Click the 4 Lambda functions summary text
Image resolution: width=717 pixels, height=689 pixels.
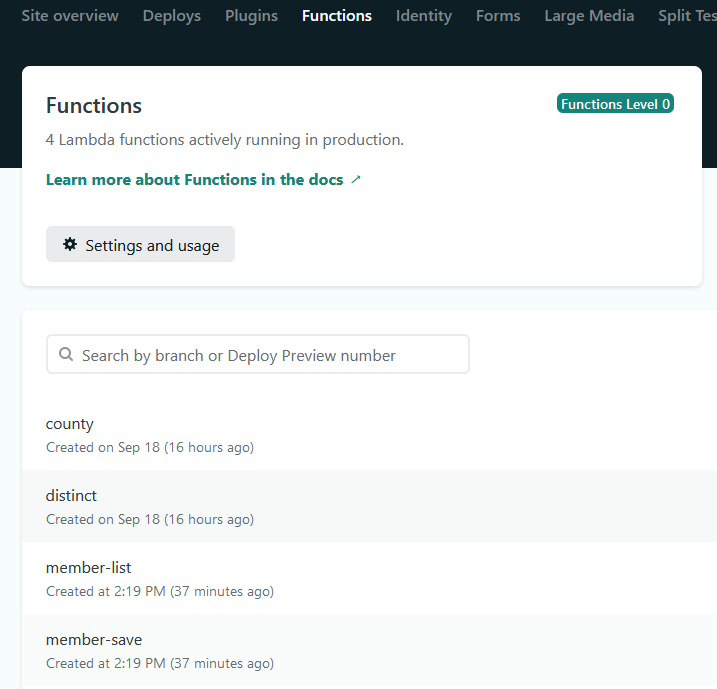tap(225, 140)
